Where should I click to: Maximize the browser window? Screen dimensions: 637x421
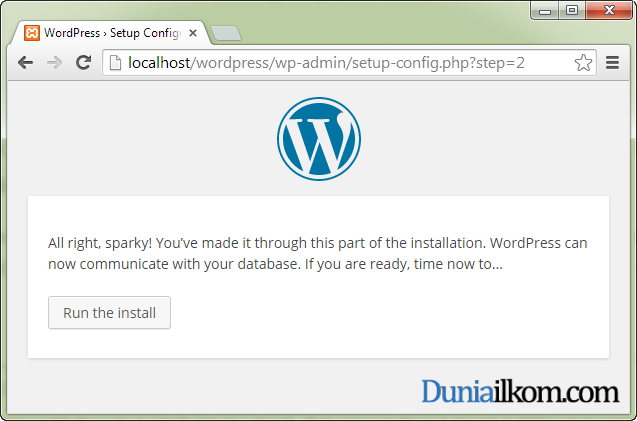[x=572, y=10]
